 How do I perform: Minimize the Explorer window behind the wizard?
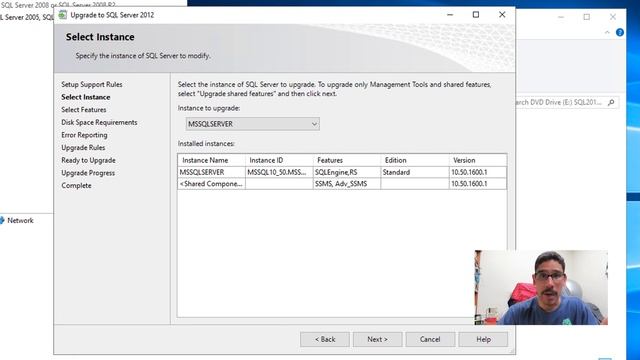560,17
